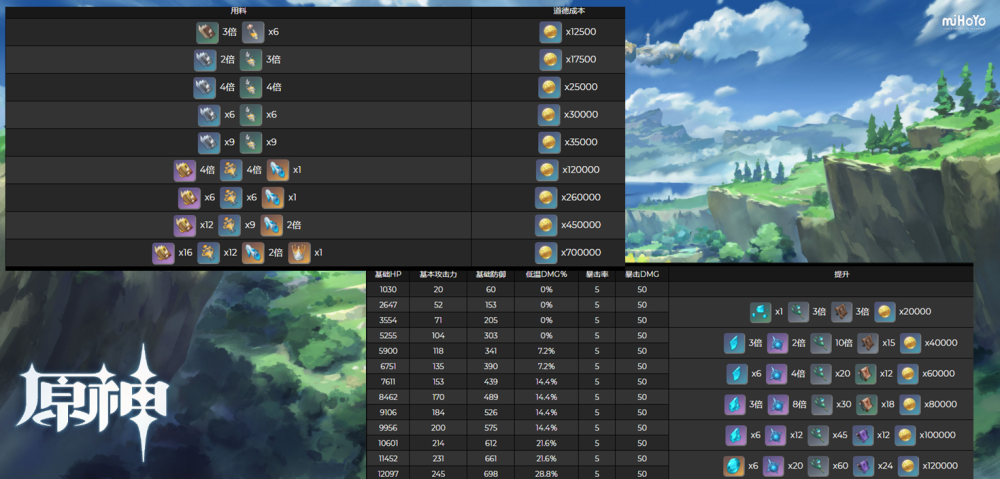Click the purple gold book icon in x120000 talent row

pyautogui.click(x=185, y=170)
